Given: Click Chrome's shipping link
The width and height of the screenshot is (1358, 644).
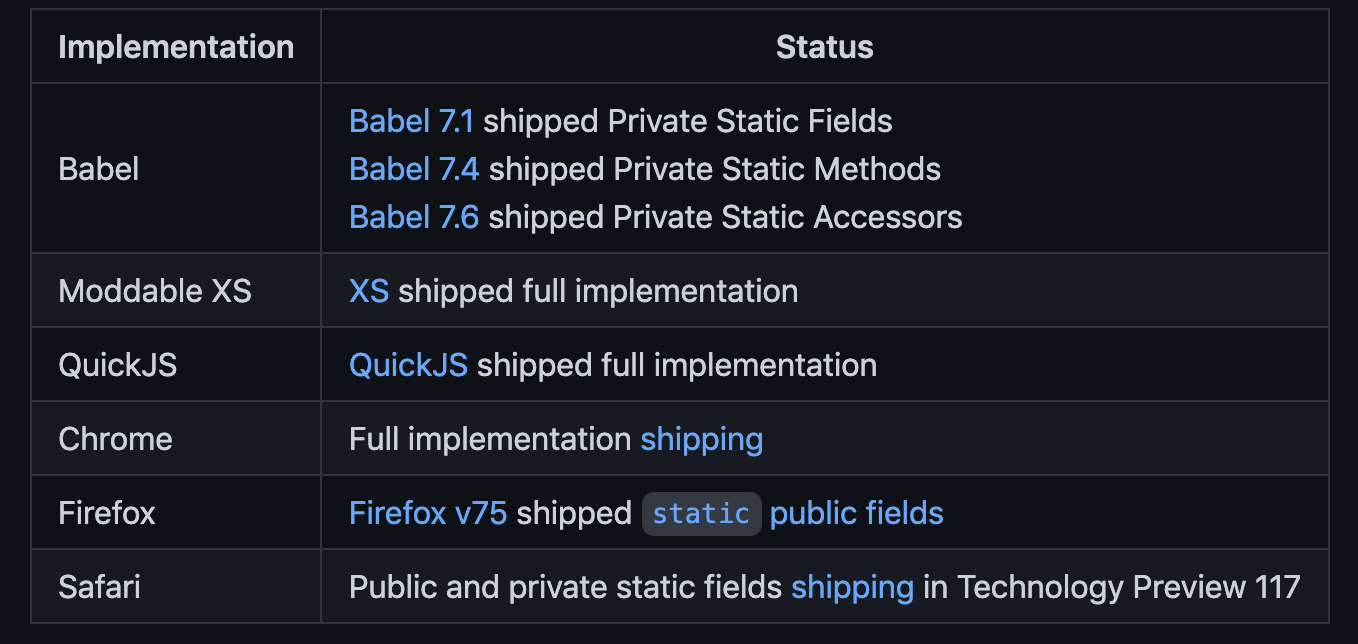Looking at the screenshot, I should (x=701, y=439).
